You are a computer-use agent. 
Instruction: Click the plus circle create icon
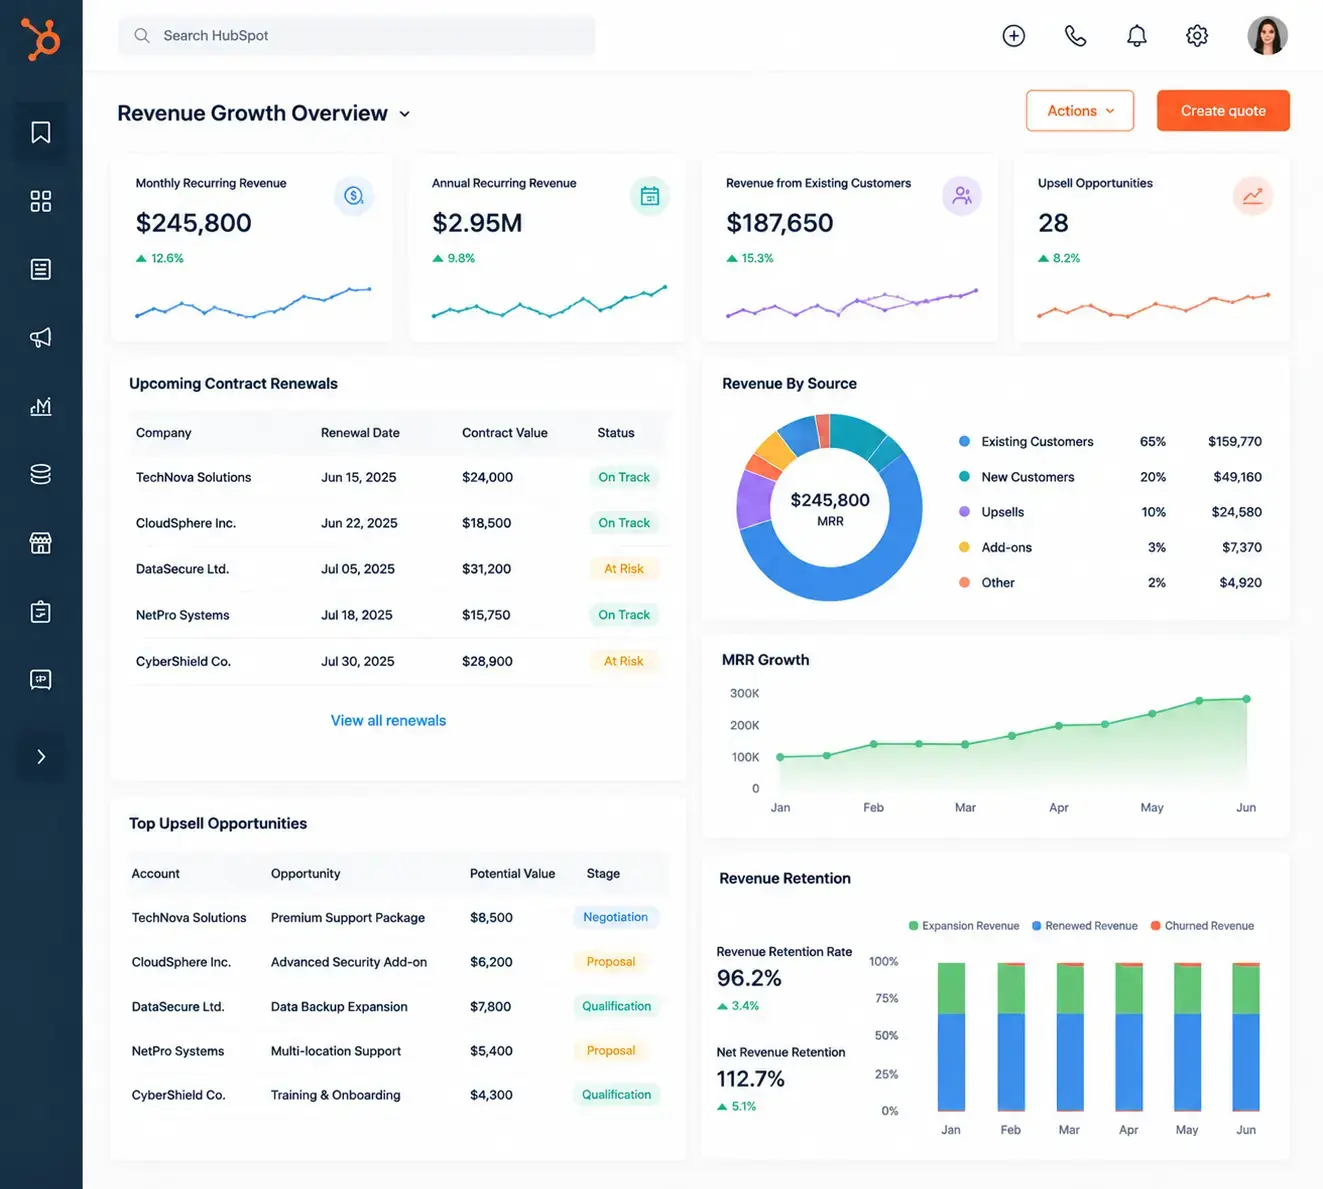pos(1014,36)
